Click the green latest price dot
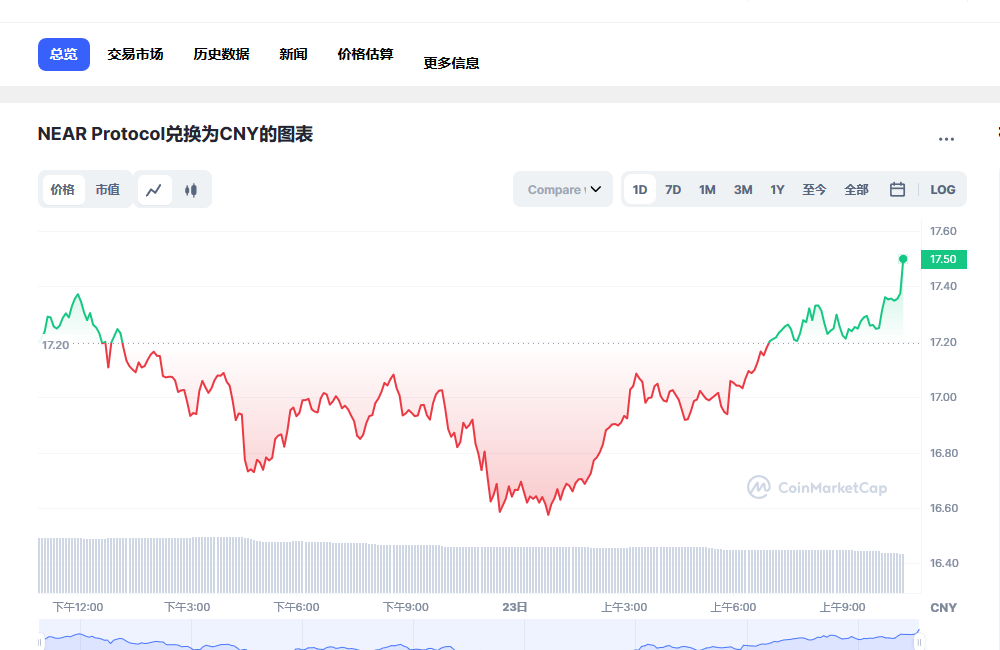 [903, 259]
